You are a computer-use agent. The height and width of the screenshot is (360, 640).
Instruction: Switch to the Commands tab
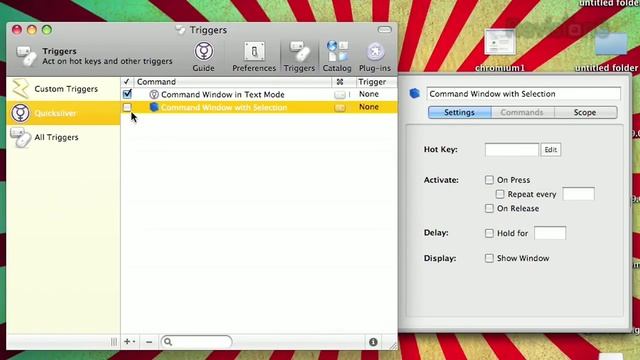(x=522, y=112)
